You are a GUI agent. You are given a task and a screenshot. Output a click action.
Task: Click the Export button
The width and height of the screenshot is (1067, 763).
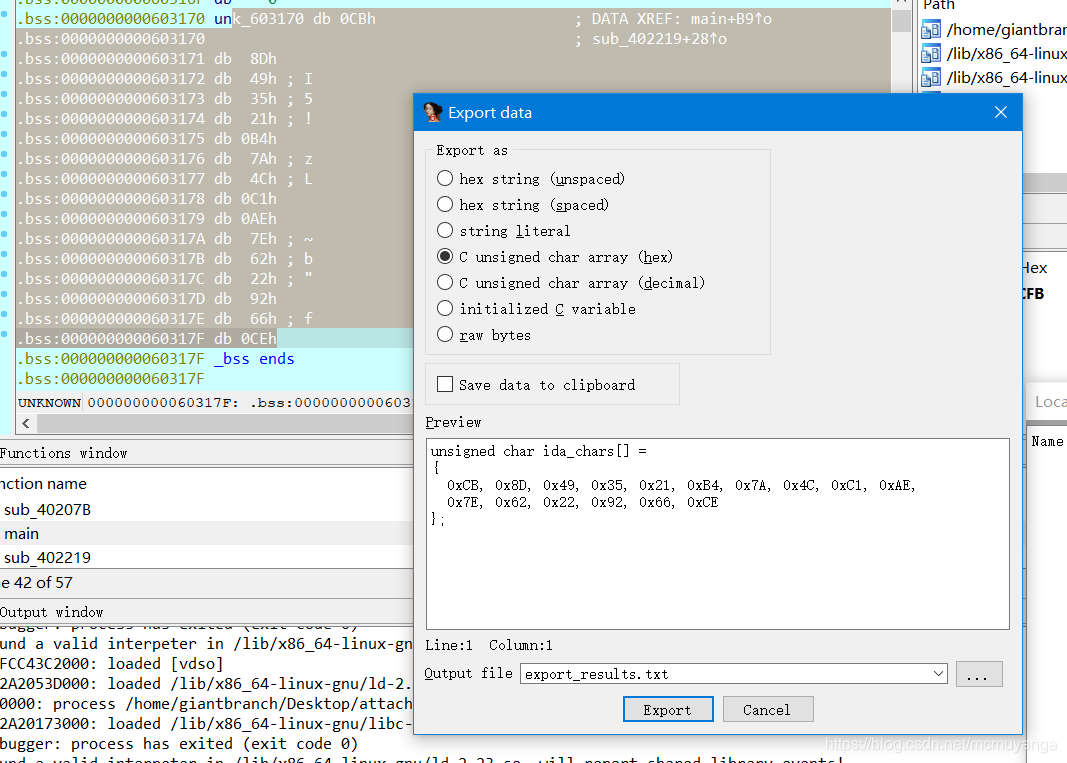point(668,709)
